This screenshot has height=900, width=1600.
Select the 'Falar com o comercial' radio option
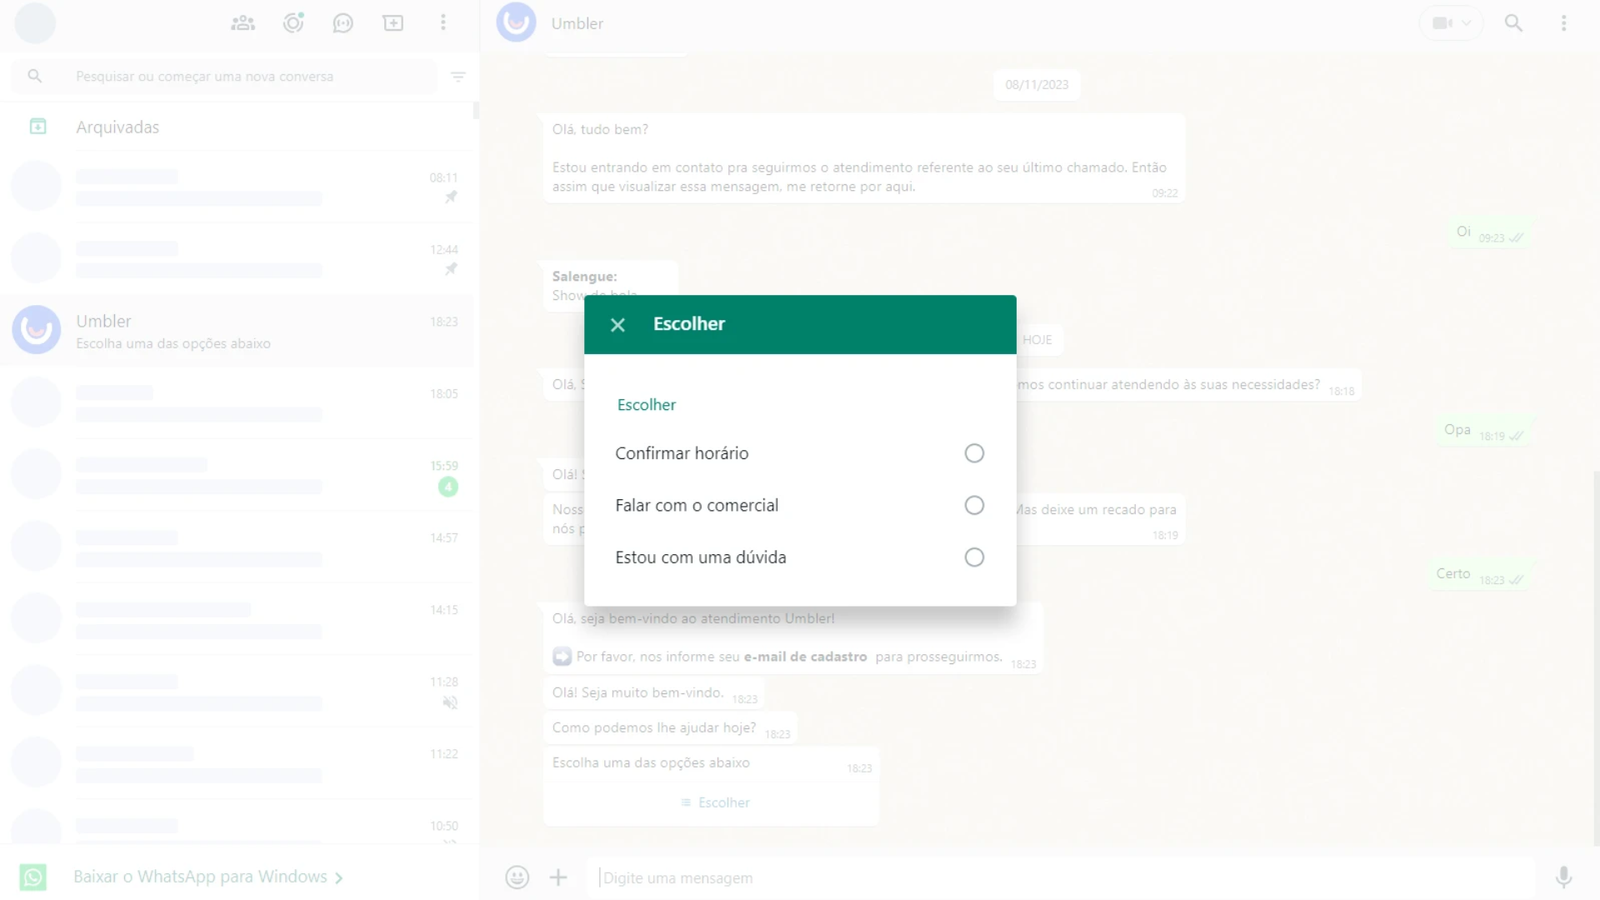coord(974,505)
